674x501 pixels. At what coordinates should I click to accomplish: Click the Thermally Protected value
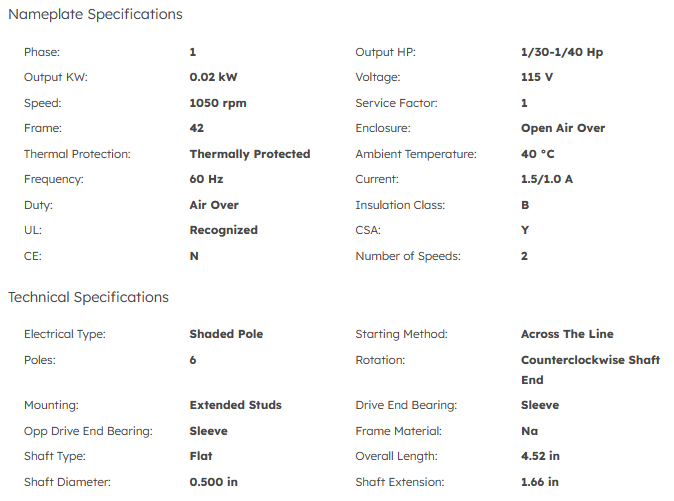pyautogui.click(x=250, y=154)
